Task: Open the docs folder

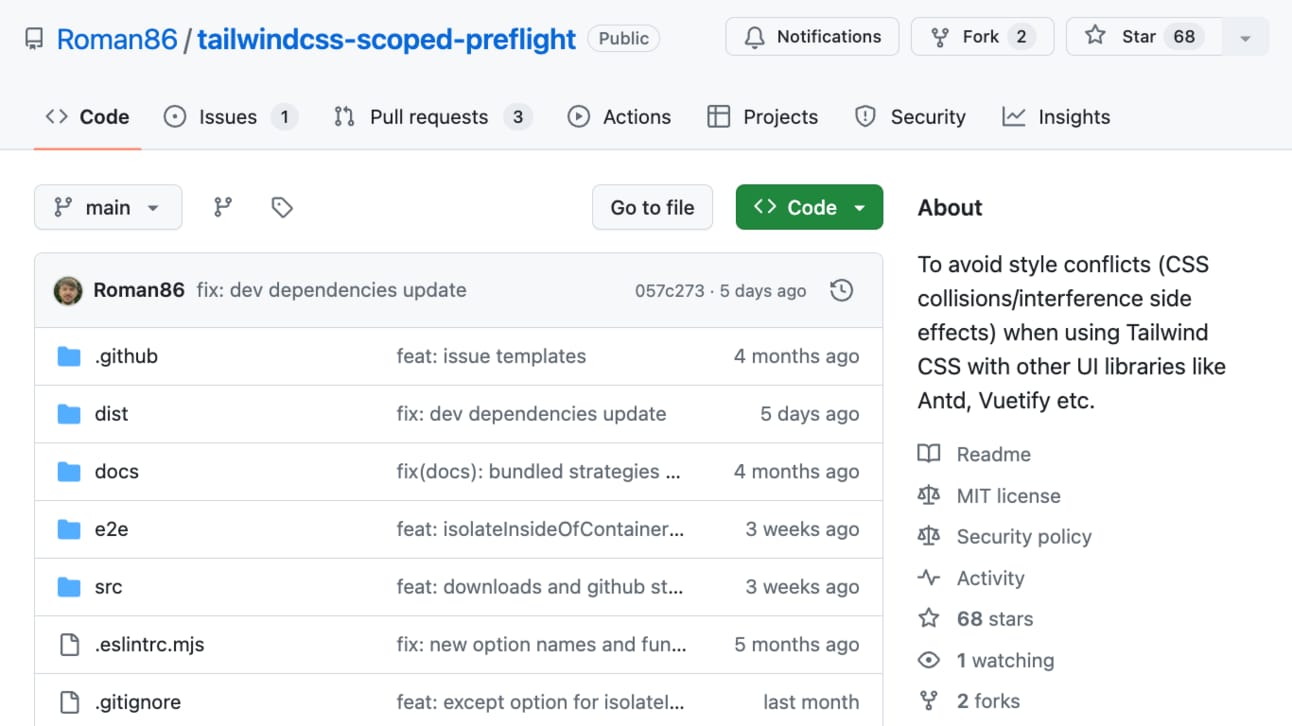Action: 116,472
